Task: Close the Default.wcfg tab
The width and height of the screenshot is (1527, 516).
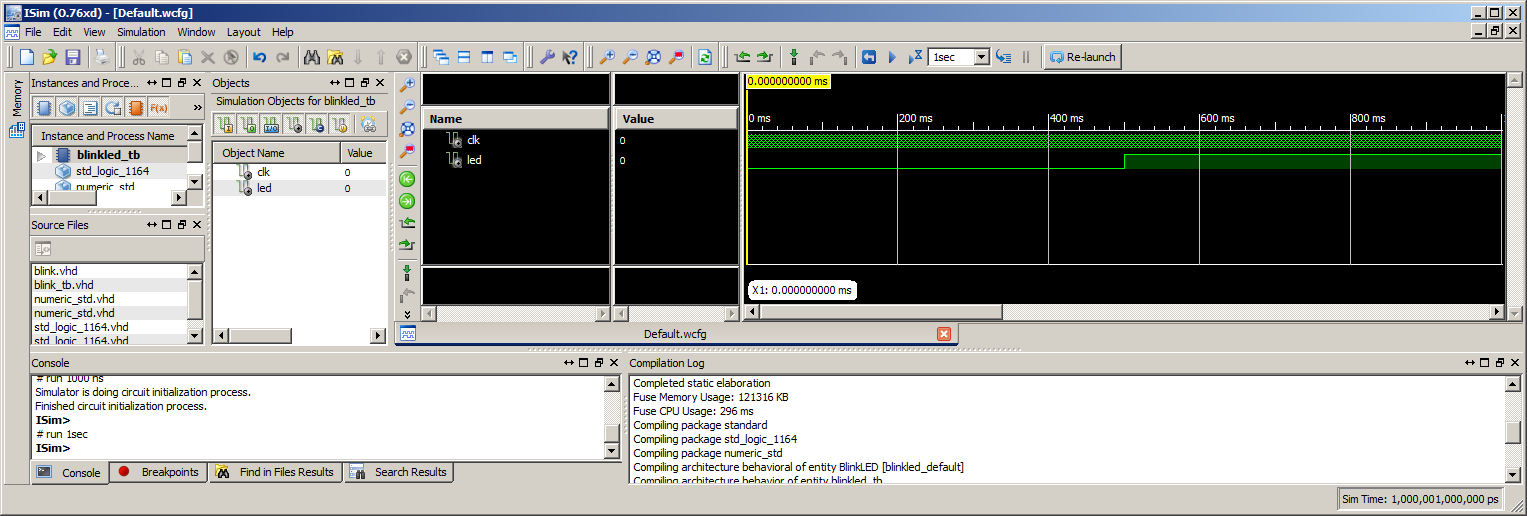Action: (x=943, y=334)
